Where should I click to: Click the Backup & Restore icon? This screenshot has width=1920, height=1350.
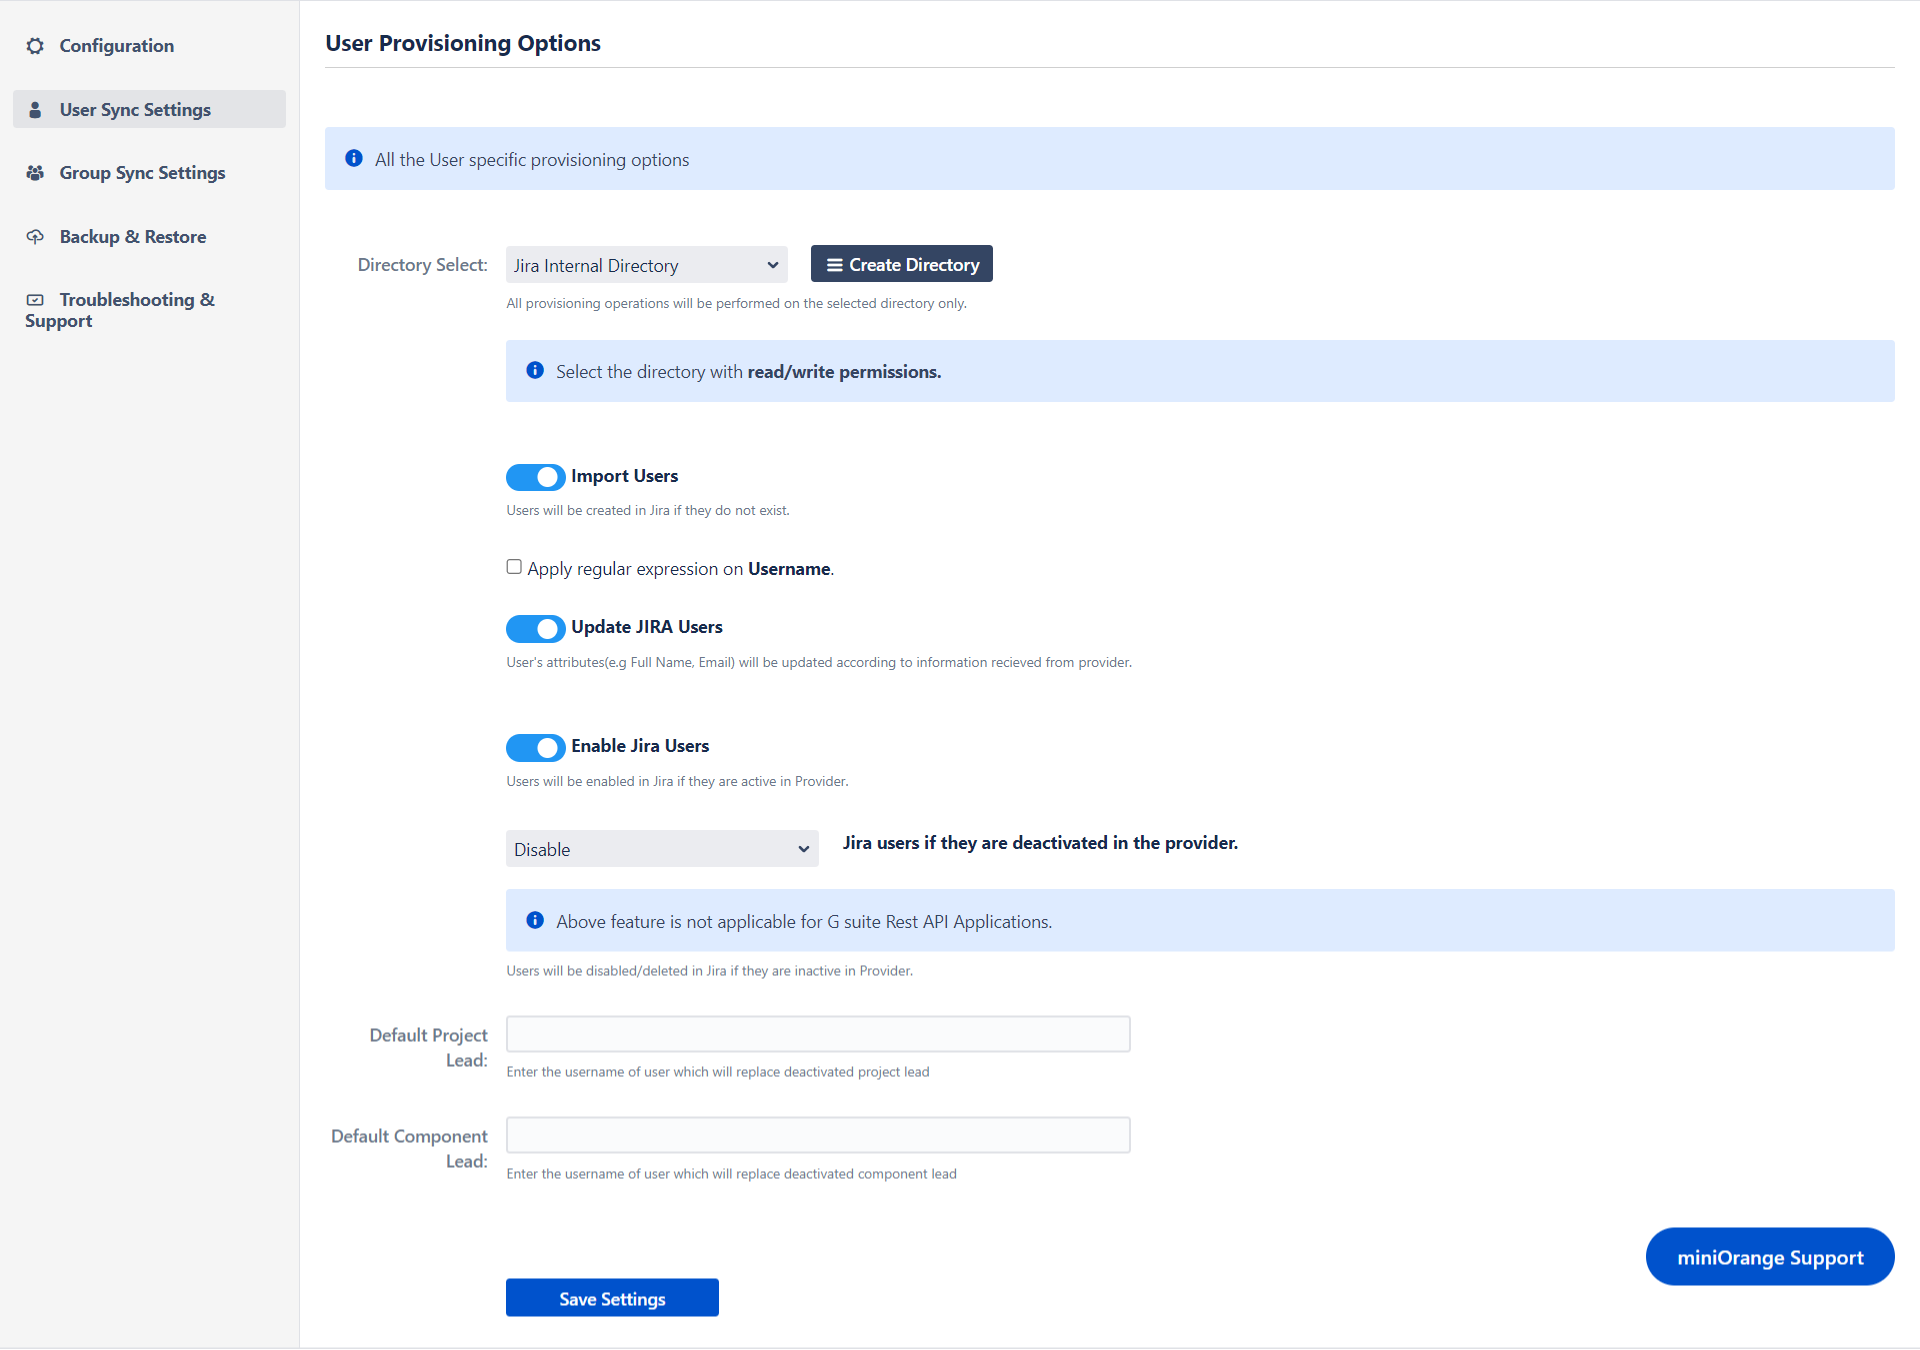(39, 235)
